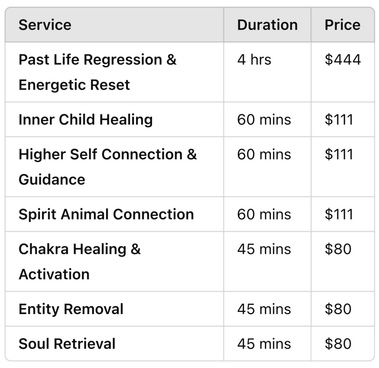Viewport: 379px width, 368px height.
Task: Click the 4 hrs duration cell
Action: coord(254,60)
